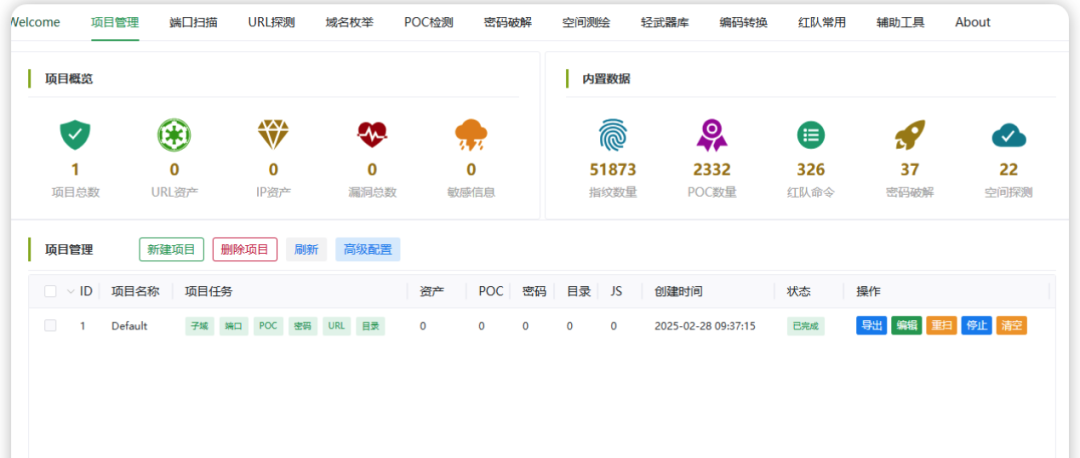Click the 37 password crack count
The height and width of the screenshot is (458, 1080).
pyautogui.click(x=910, y=169)
